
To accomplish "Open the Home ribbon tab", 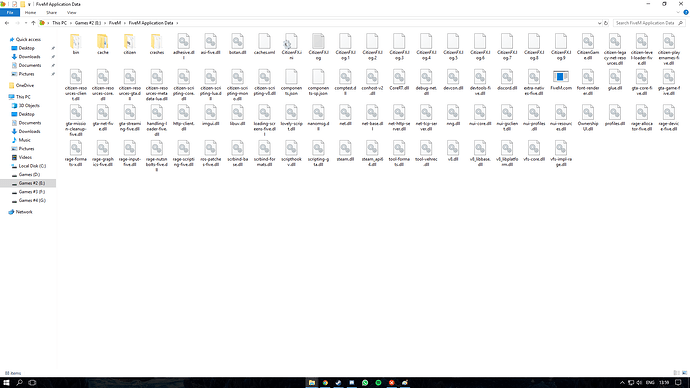I will [x=30, y=13].
